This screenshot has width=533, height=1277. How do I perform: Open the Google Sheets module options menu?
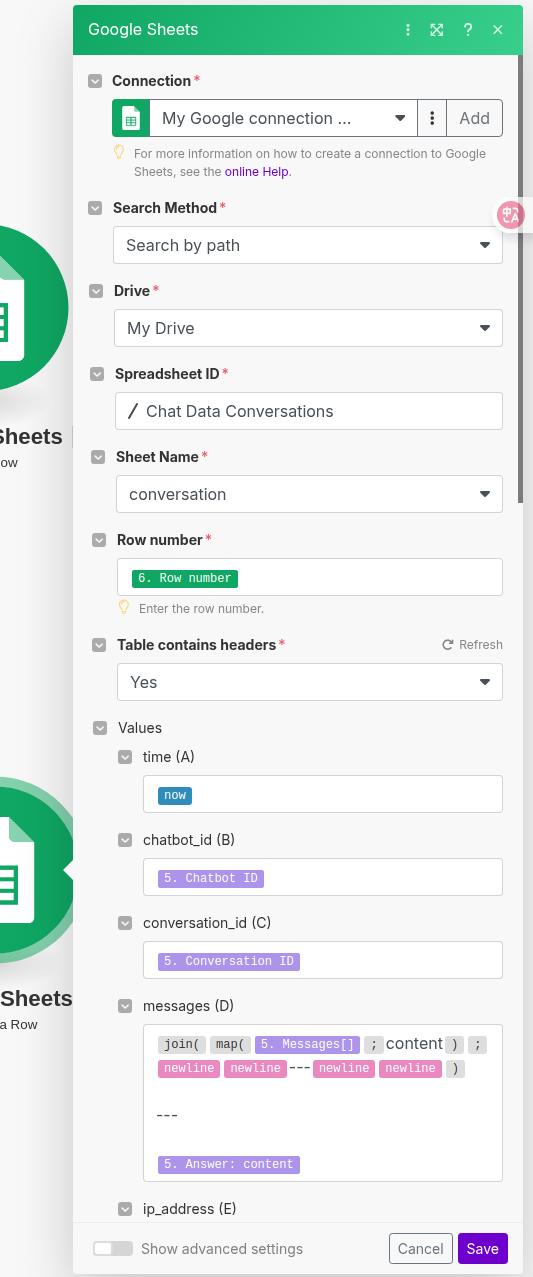coord(408,30)
